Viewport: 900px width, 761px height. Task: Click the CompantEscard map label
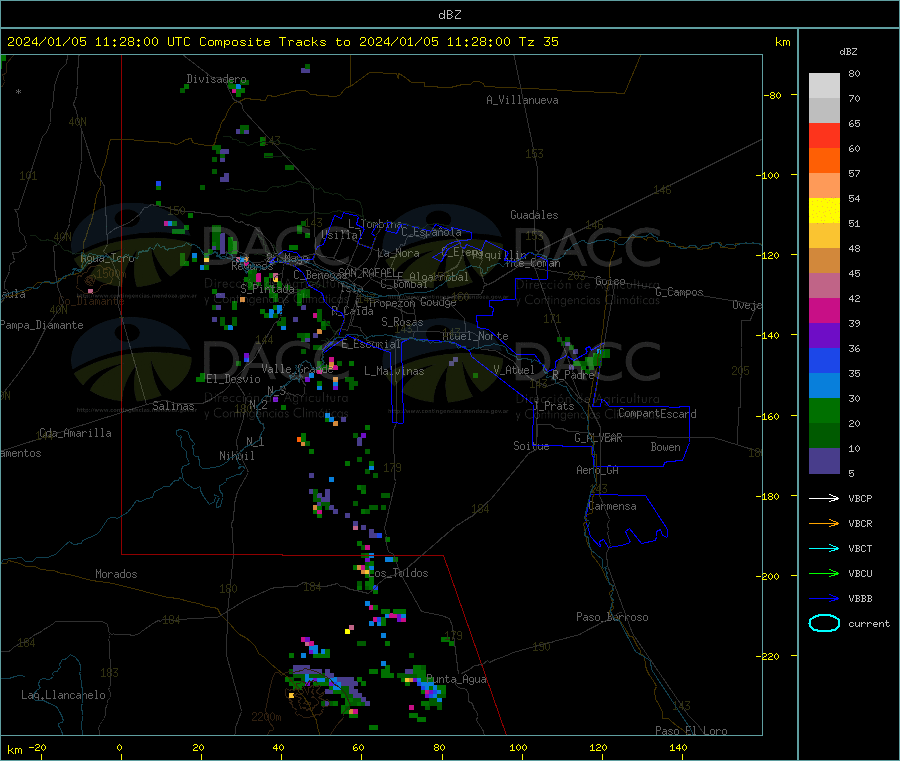(657, 413)
